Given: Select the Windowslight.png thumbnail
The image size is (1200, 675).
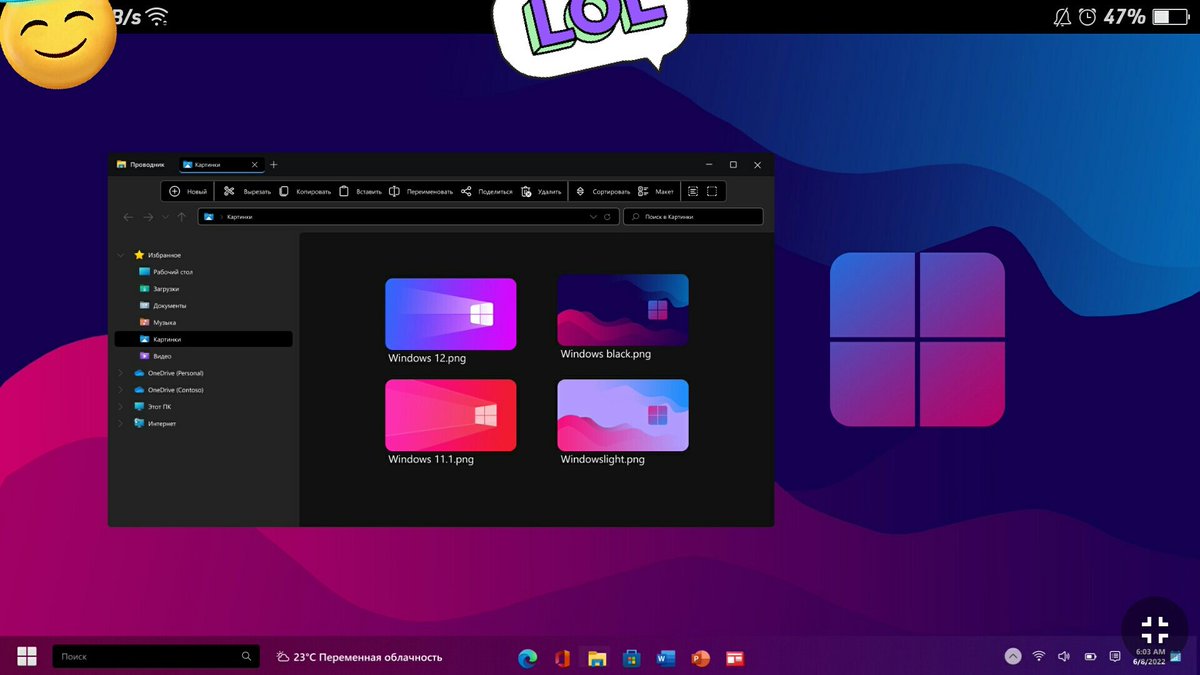Looking at the screenshot, I should coord(623,415).
